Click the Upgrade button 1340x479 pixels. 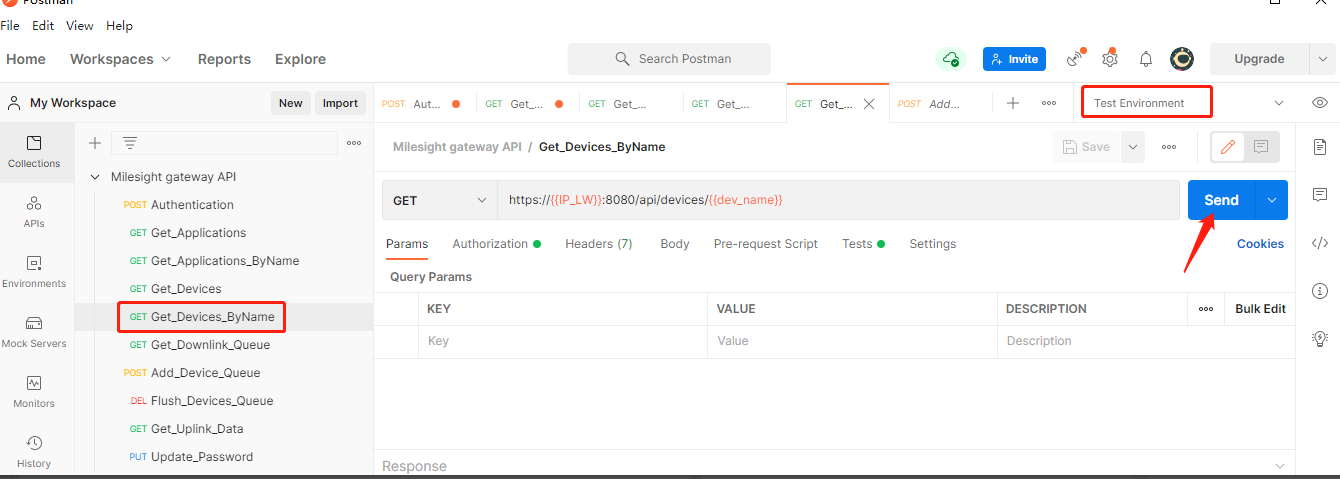click(x=1259, y=59)
